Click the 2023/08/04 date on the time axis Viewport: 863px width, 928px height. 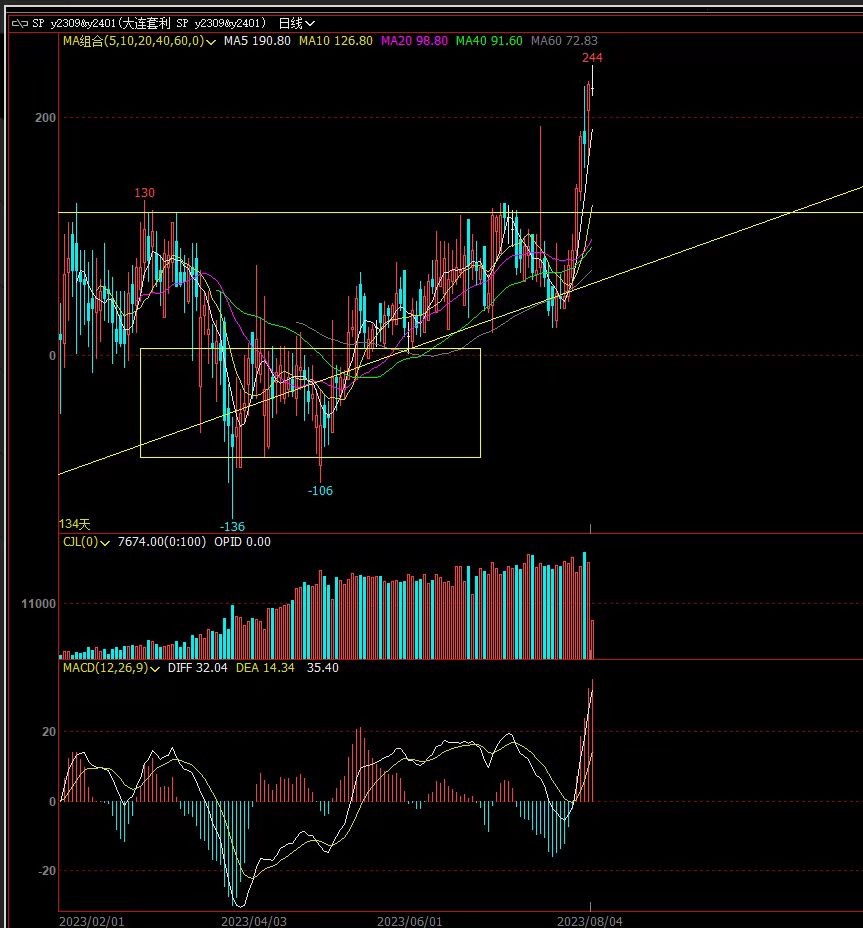(590, 920)
